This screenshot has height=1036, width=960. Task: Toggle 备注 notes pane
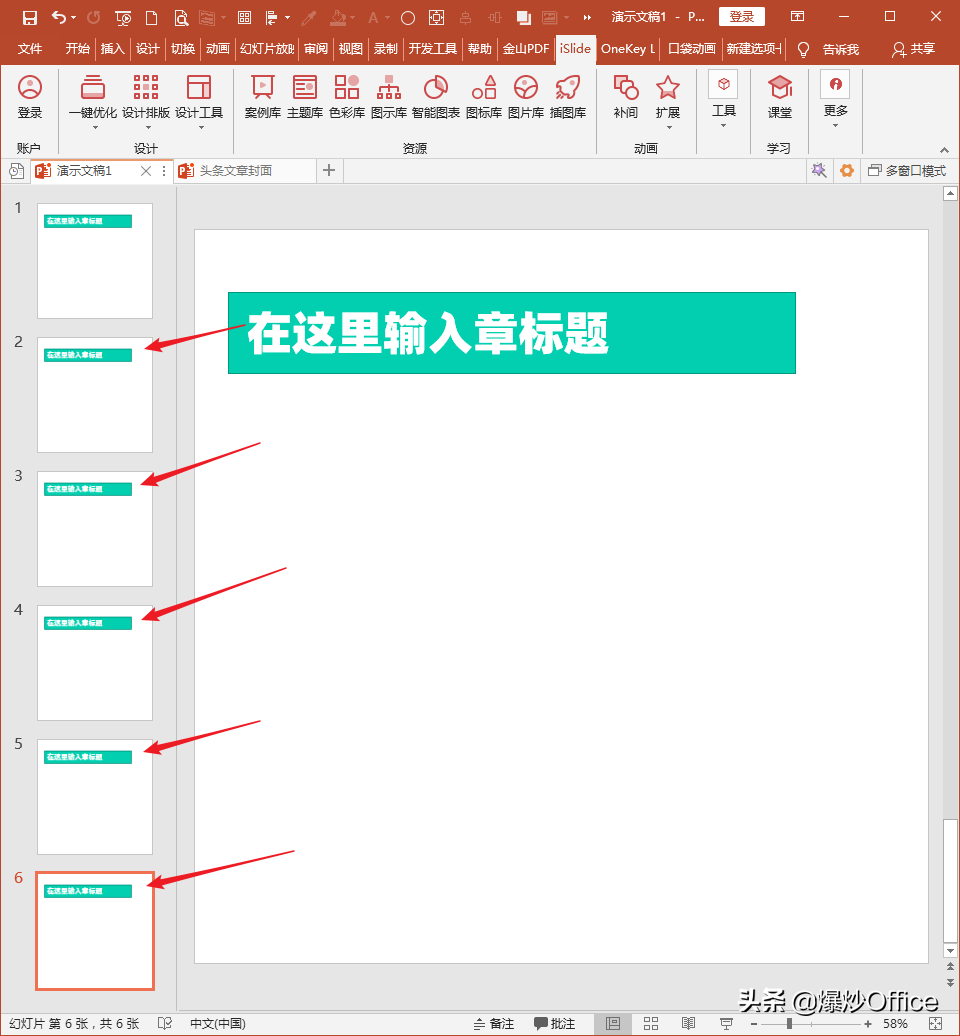pos(494,1023)
